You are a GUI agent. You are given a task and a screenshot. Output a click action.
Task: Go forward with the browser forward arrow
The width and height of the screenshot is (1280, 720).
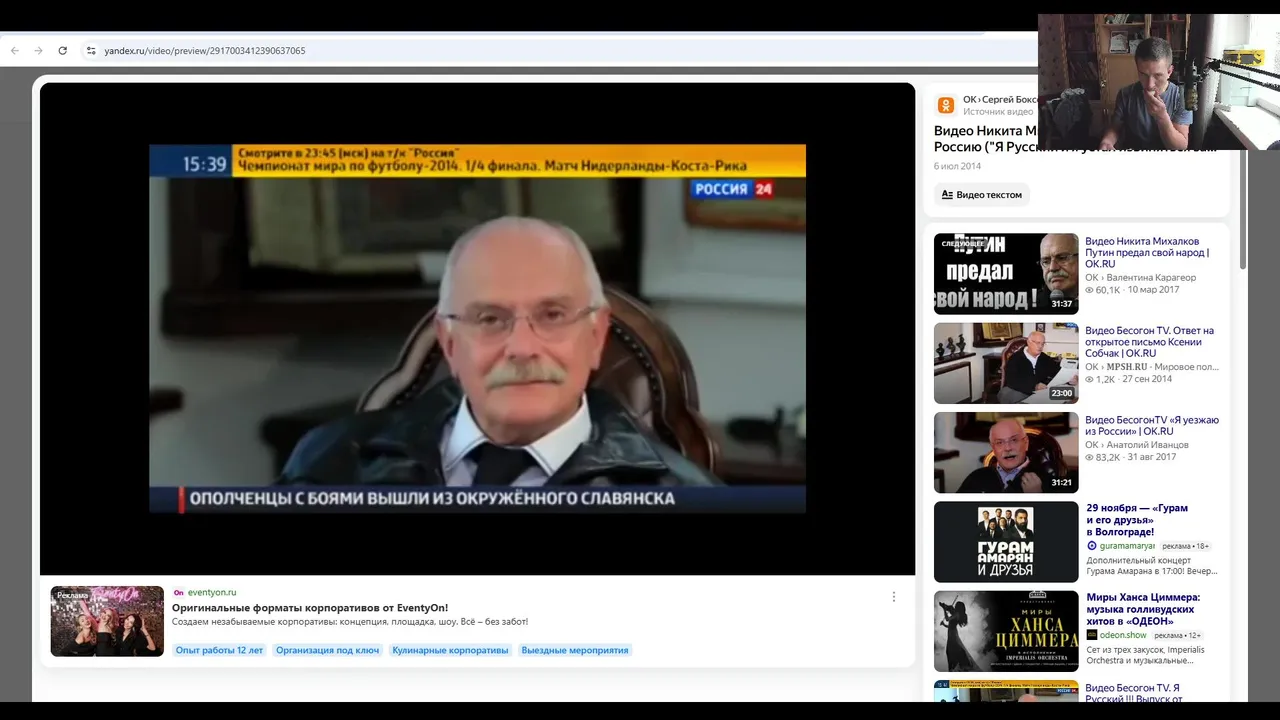click(x=38, y=51)
